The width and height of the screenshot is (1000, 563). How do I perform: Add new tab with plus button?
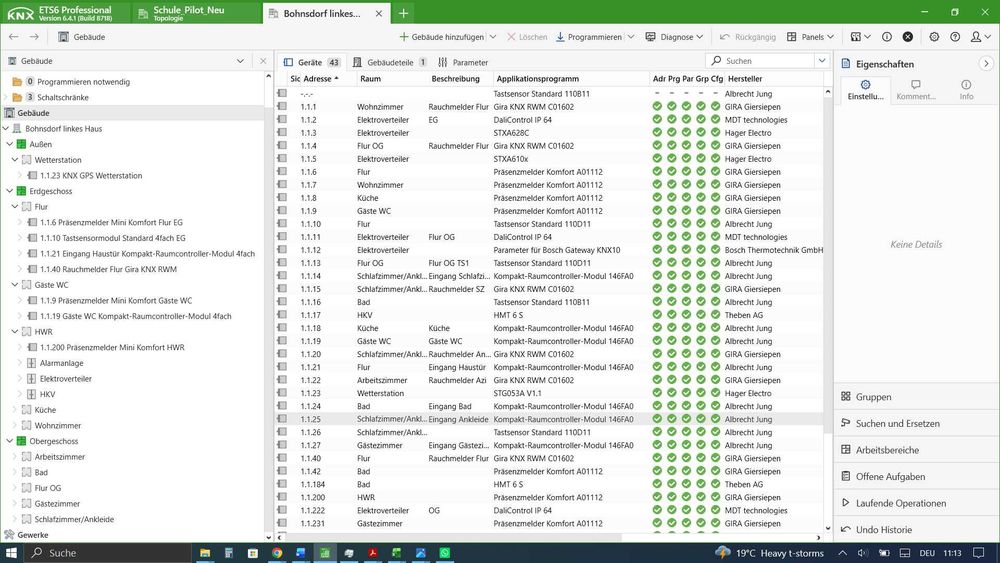pyautogui.click(x=403, y=13)
